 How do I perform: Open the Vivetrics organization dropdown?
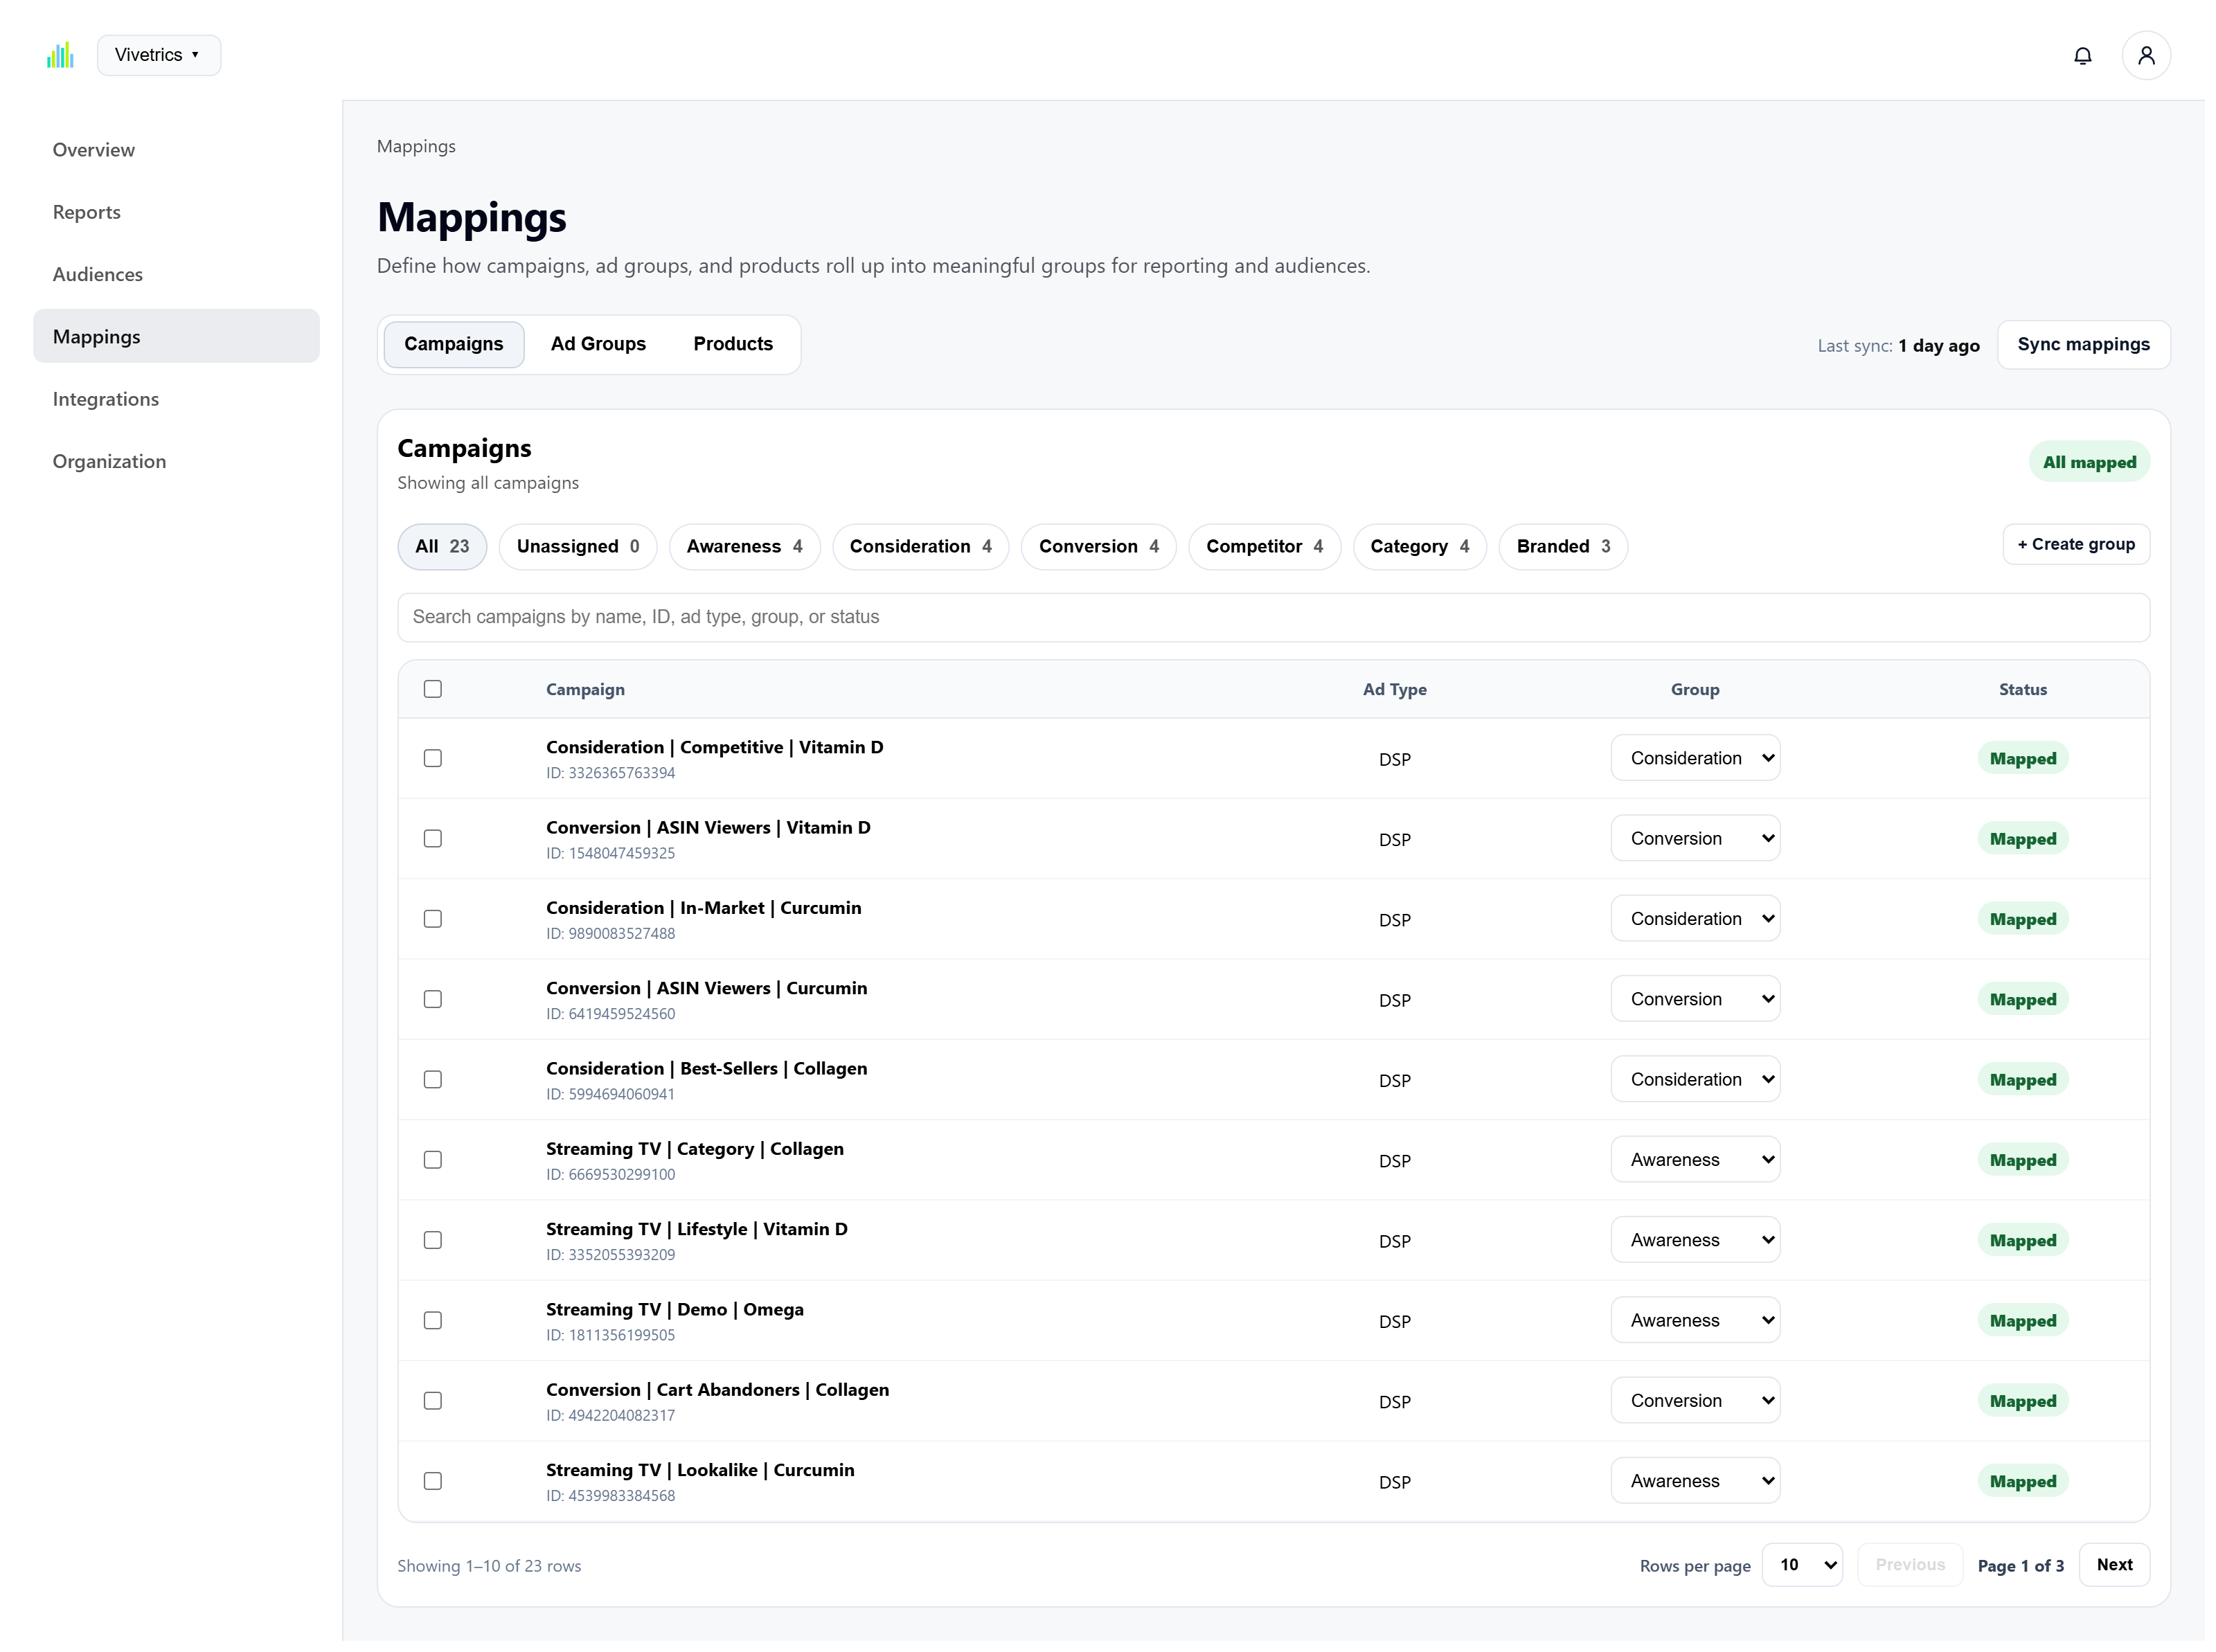[159, 55]
